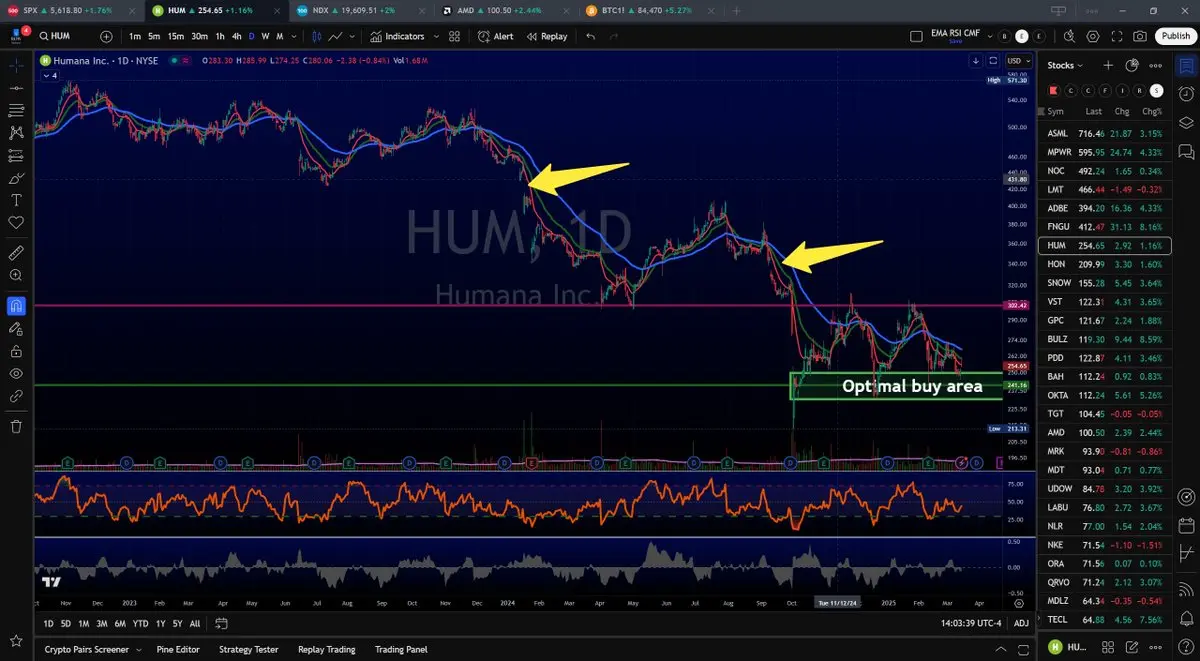Open the Pine Editor tab
Image resolution: width=1200 pixels, height=661 pixels.
click(x=180, y=649)
